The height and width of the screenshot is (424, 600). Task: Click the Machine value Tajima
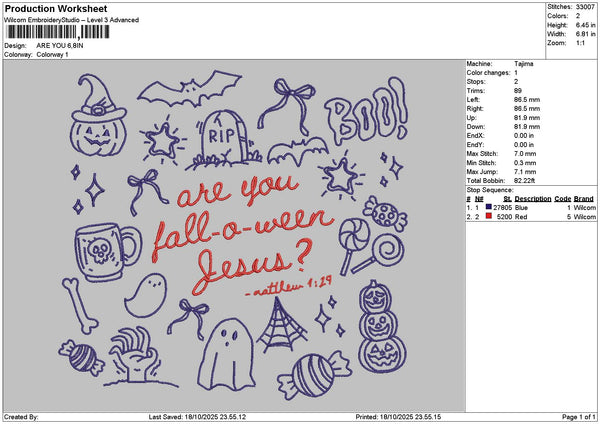tap(523, 64)
